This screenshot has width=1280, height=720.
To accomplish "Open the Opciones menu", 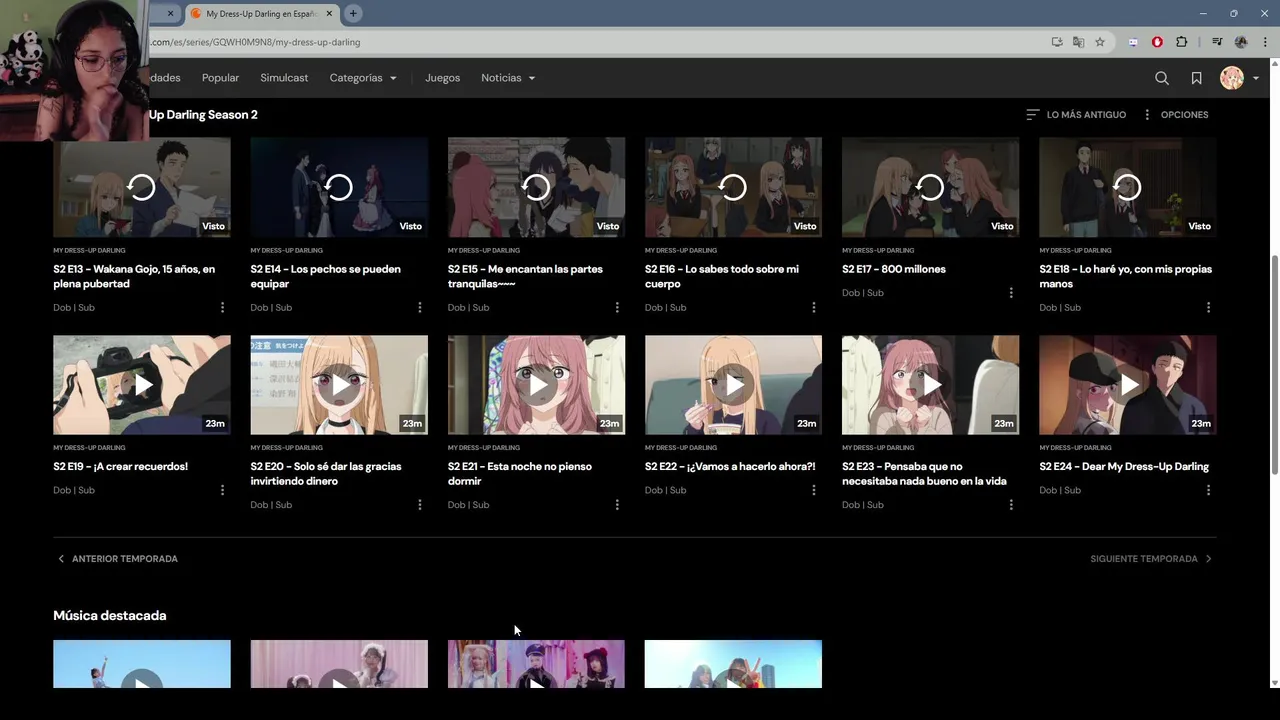I will [x=1175, y=115].
